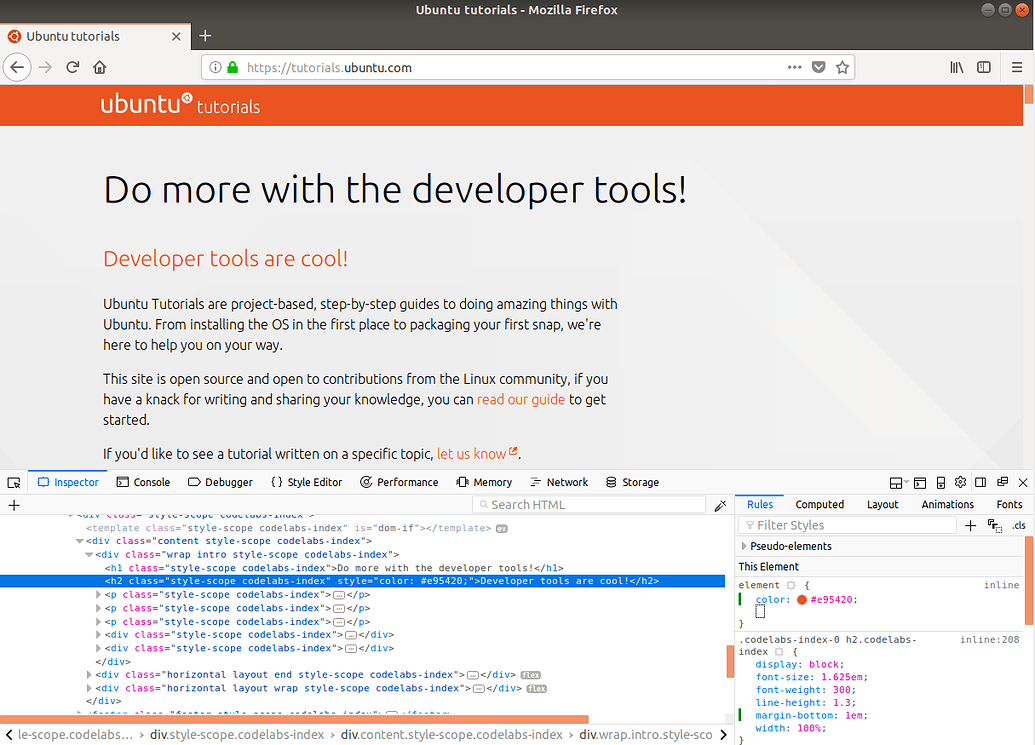
Task: Follow the 'read our guide' link
Action: (520, 399)
